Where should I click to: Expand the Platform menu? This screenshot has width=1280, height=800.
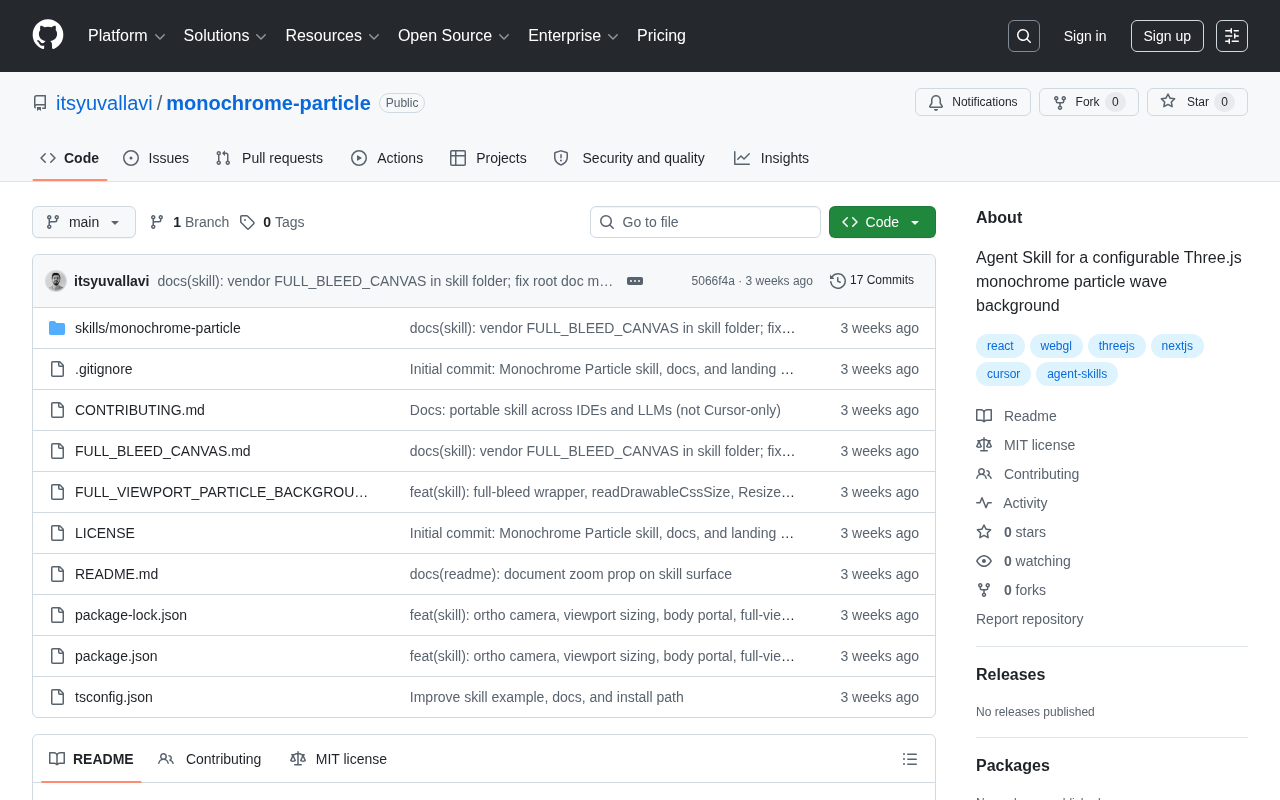point(127,36)
